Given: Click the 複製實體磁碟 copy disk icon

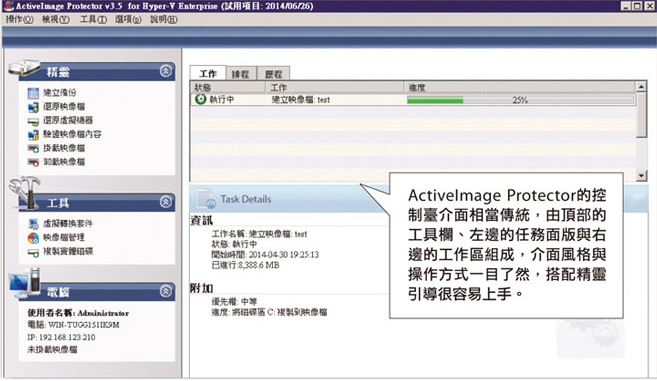Looking at the screenshot, I should [x=33, y=252].
